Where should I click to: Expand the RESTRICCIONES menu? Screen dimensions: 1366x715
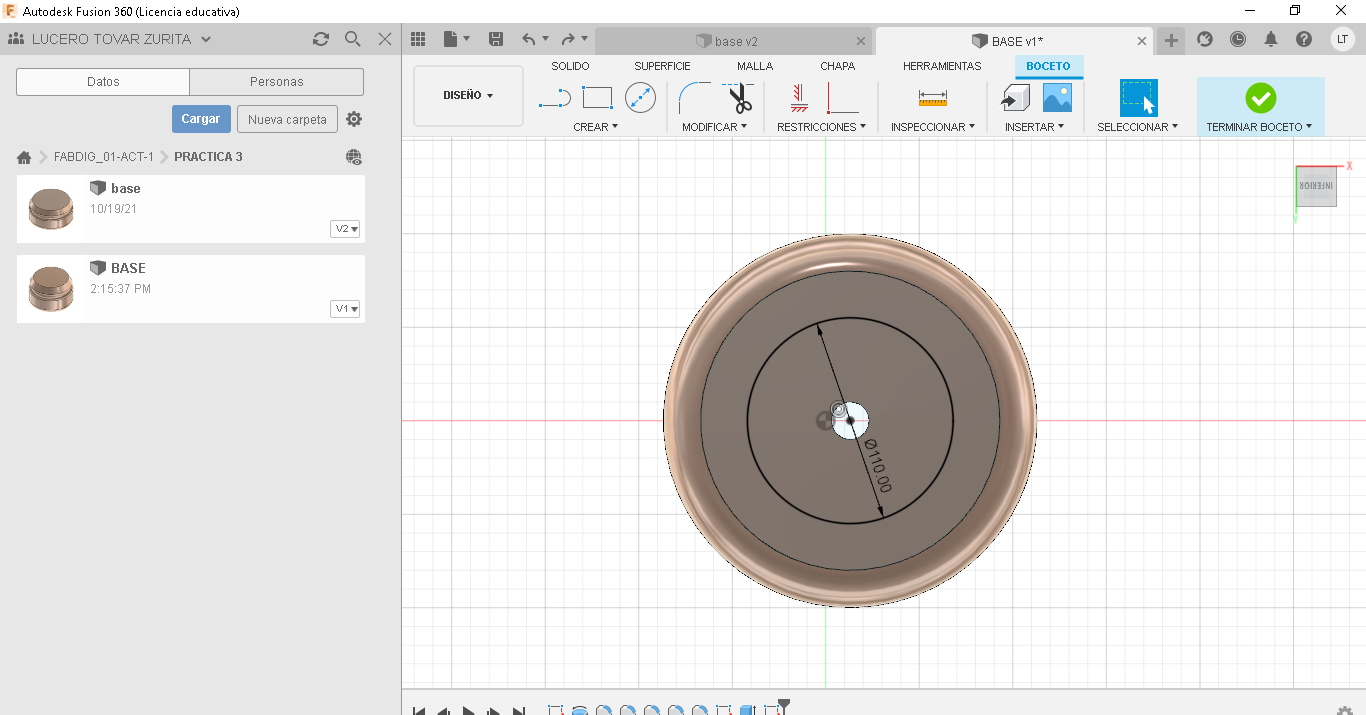pos(822,127)
